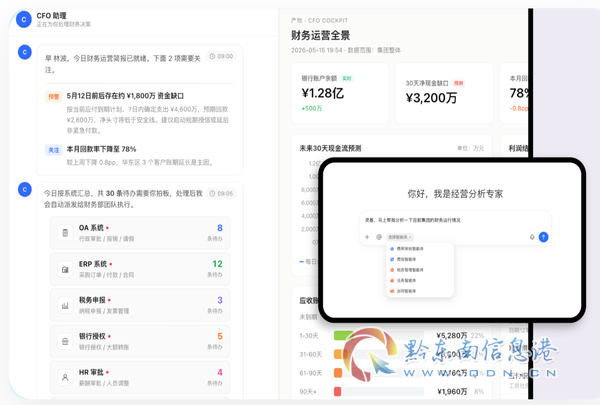Click the 未来30天现金流预测 chart title
600x405 pixels.
click(330, 148)
